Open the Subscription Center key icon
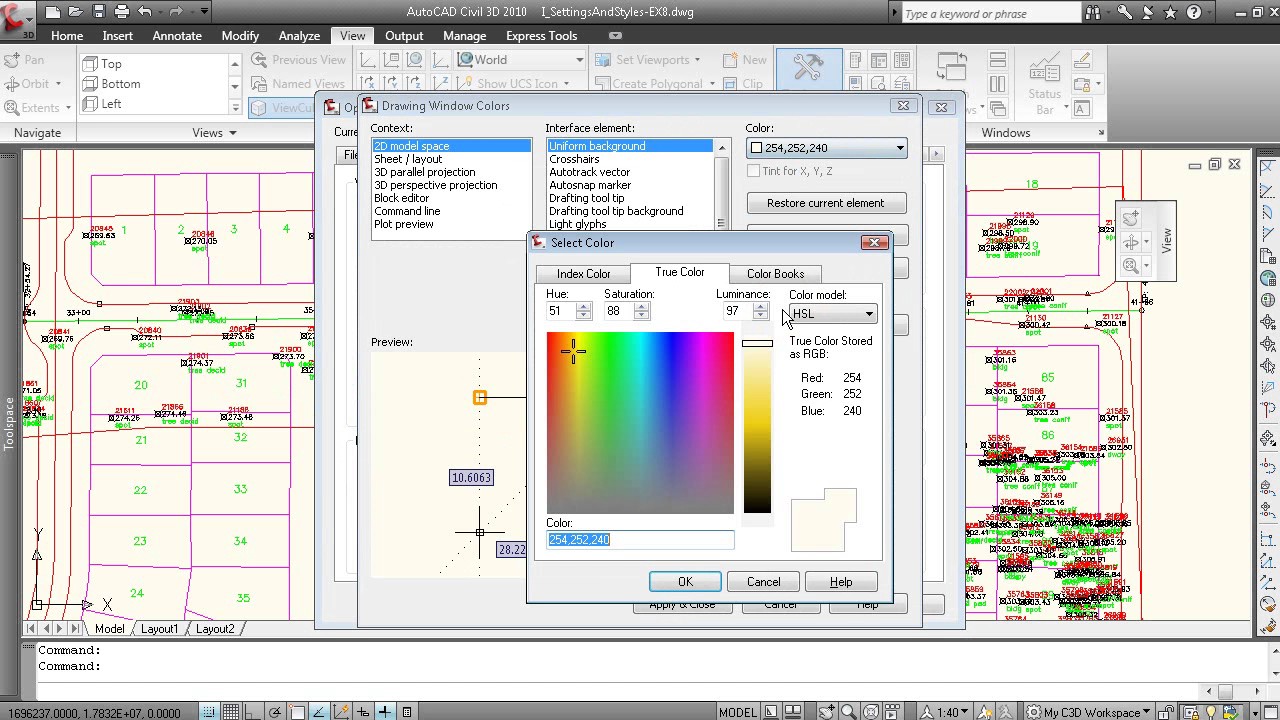Screen dimensions: 1280x720 [1125, 13]
